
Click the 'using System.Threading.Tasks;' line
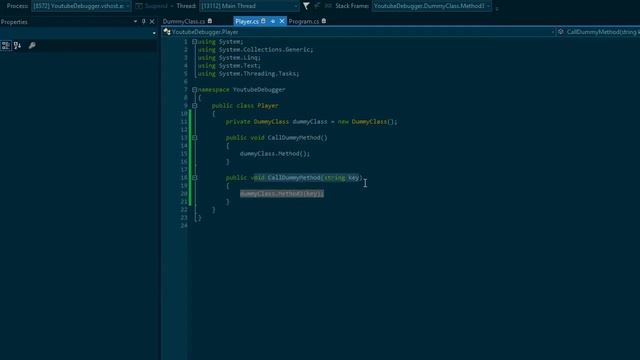pos(249,73)
